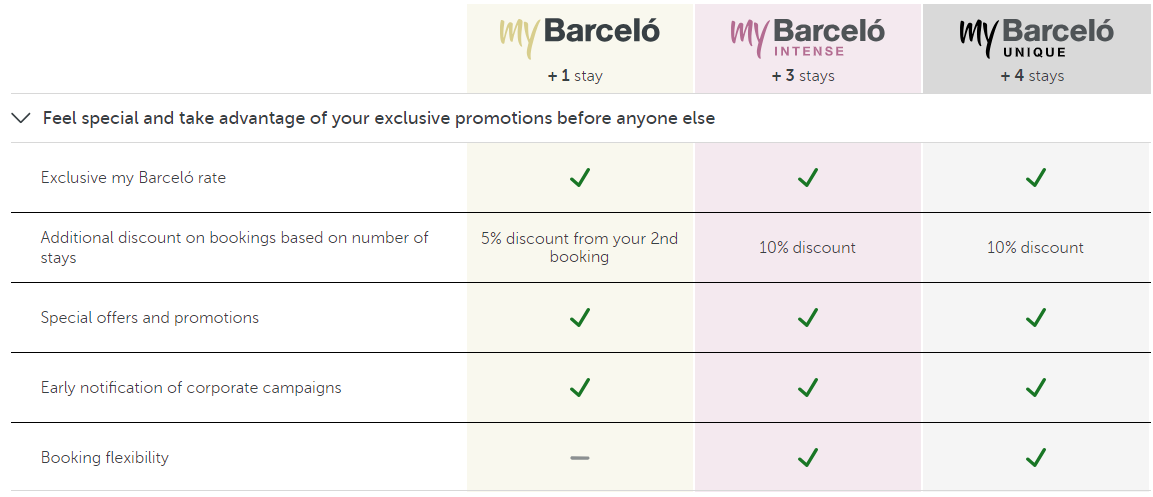Click the '+ 3 stays' column header label
This screenshot has height=497, width=1153.
pyautogui.click(x=803, y=76)
